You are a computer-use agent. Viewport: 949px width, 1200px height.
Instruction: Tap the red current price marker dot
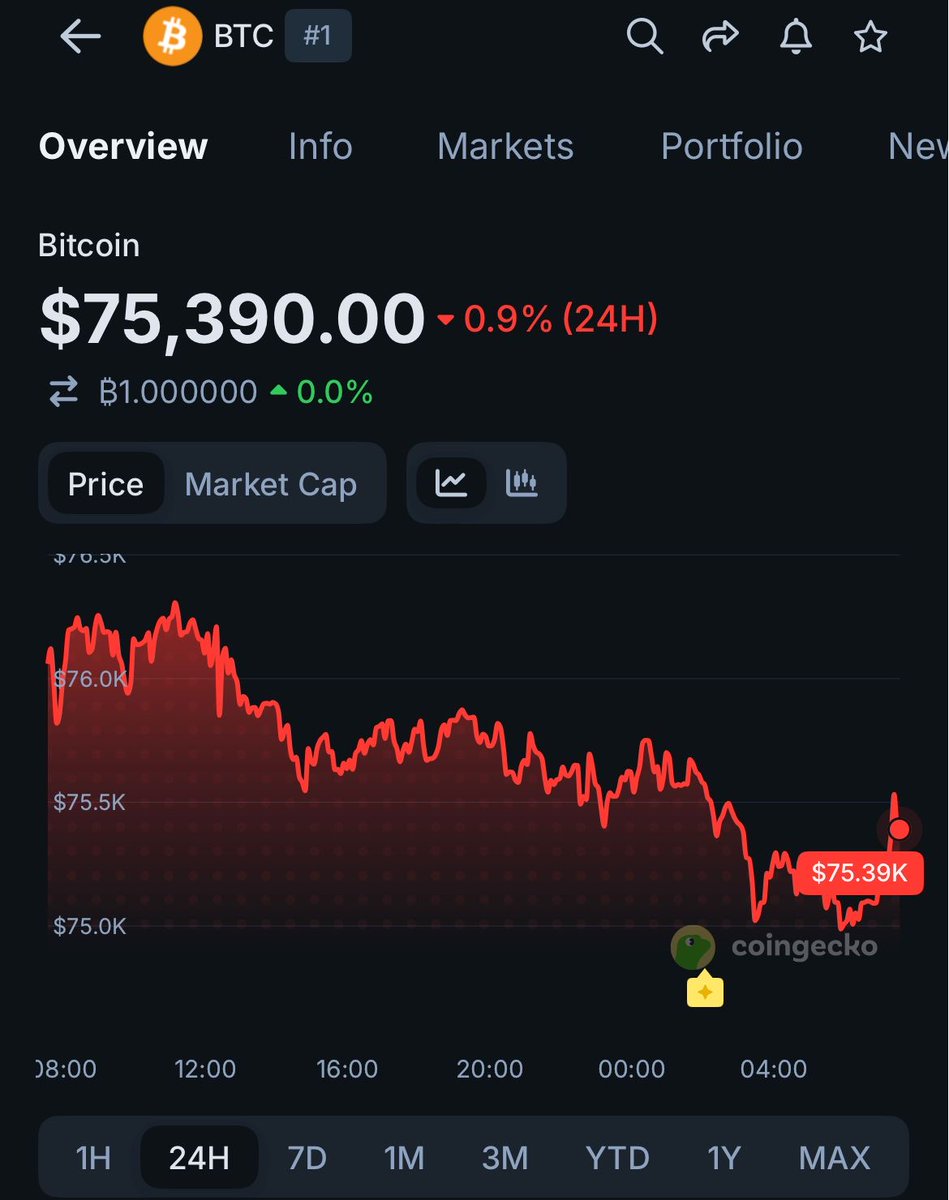pos(899,829)
